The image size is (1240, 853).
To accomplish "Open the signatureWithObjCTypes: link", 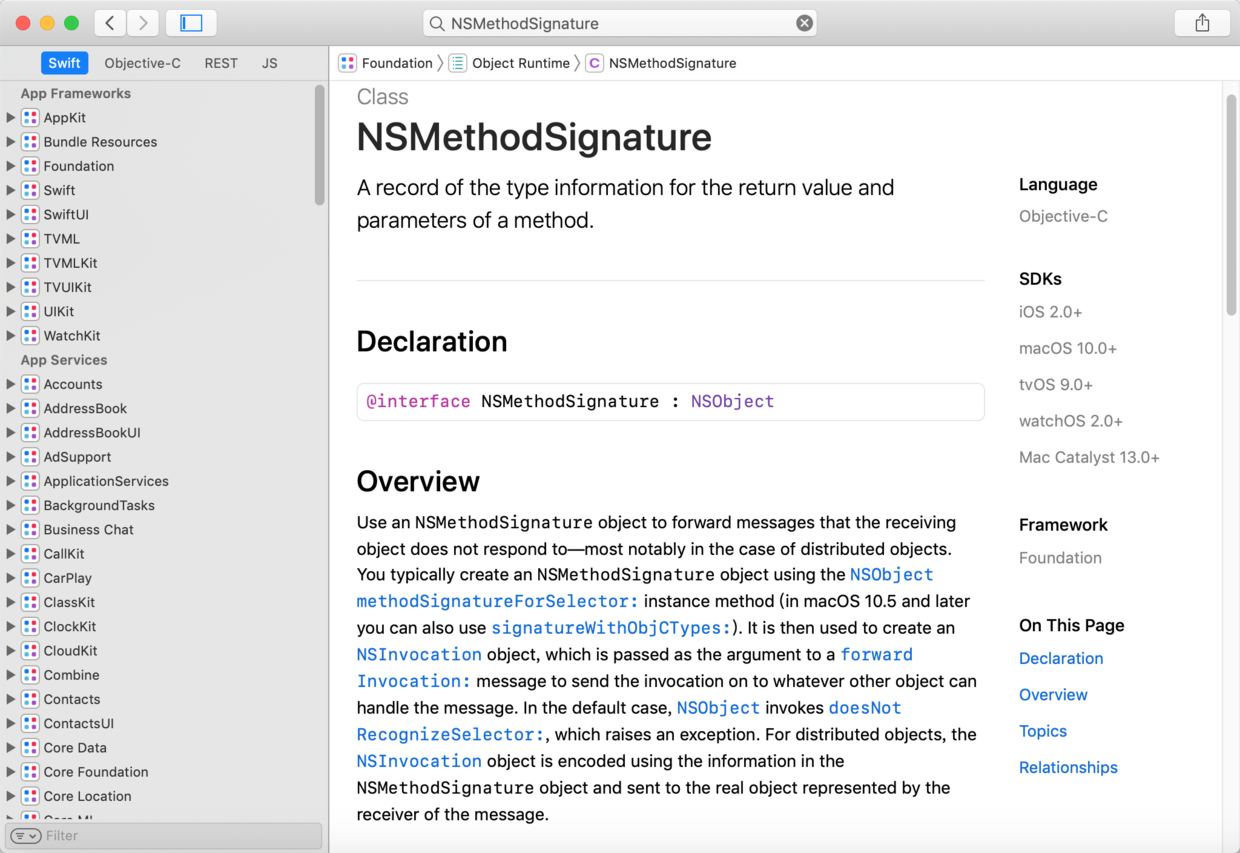I will point(611,628).
